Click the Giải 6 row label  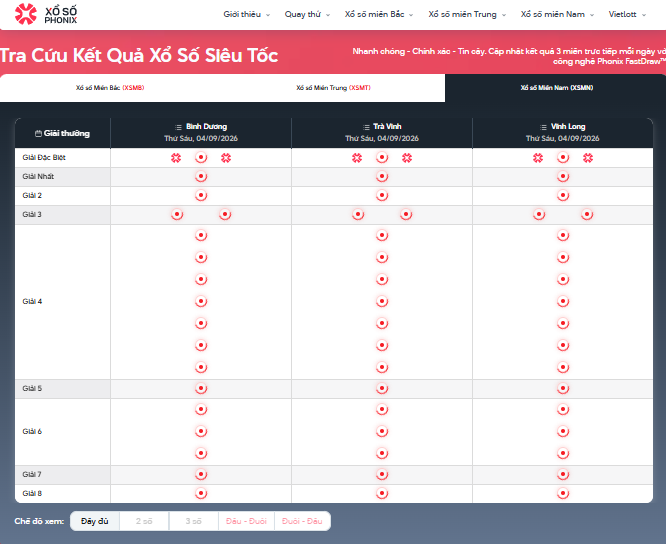(32, 431)
